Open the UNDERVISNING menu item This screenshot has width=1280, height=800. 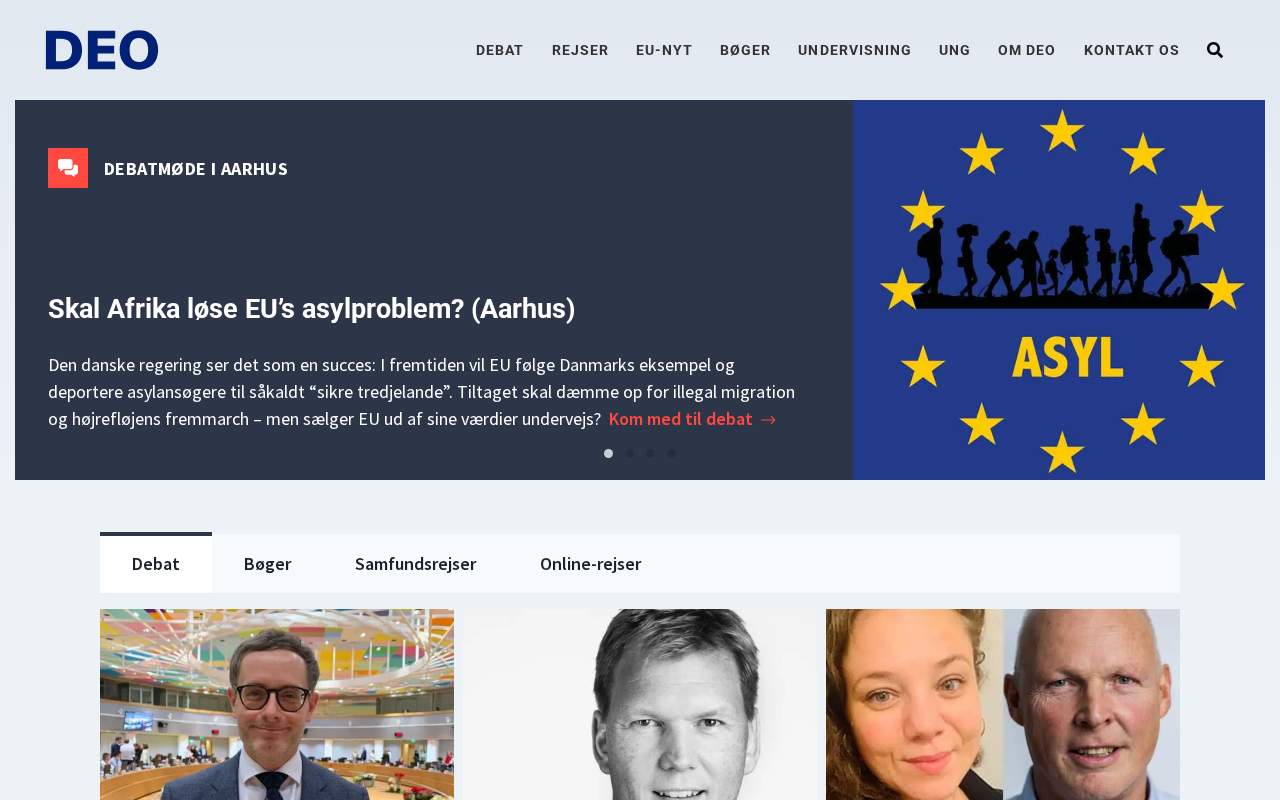854,50
